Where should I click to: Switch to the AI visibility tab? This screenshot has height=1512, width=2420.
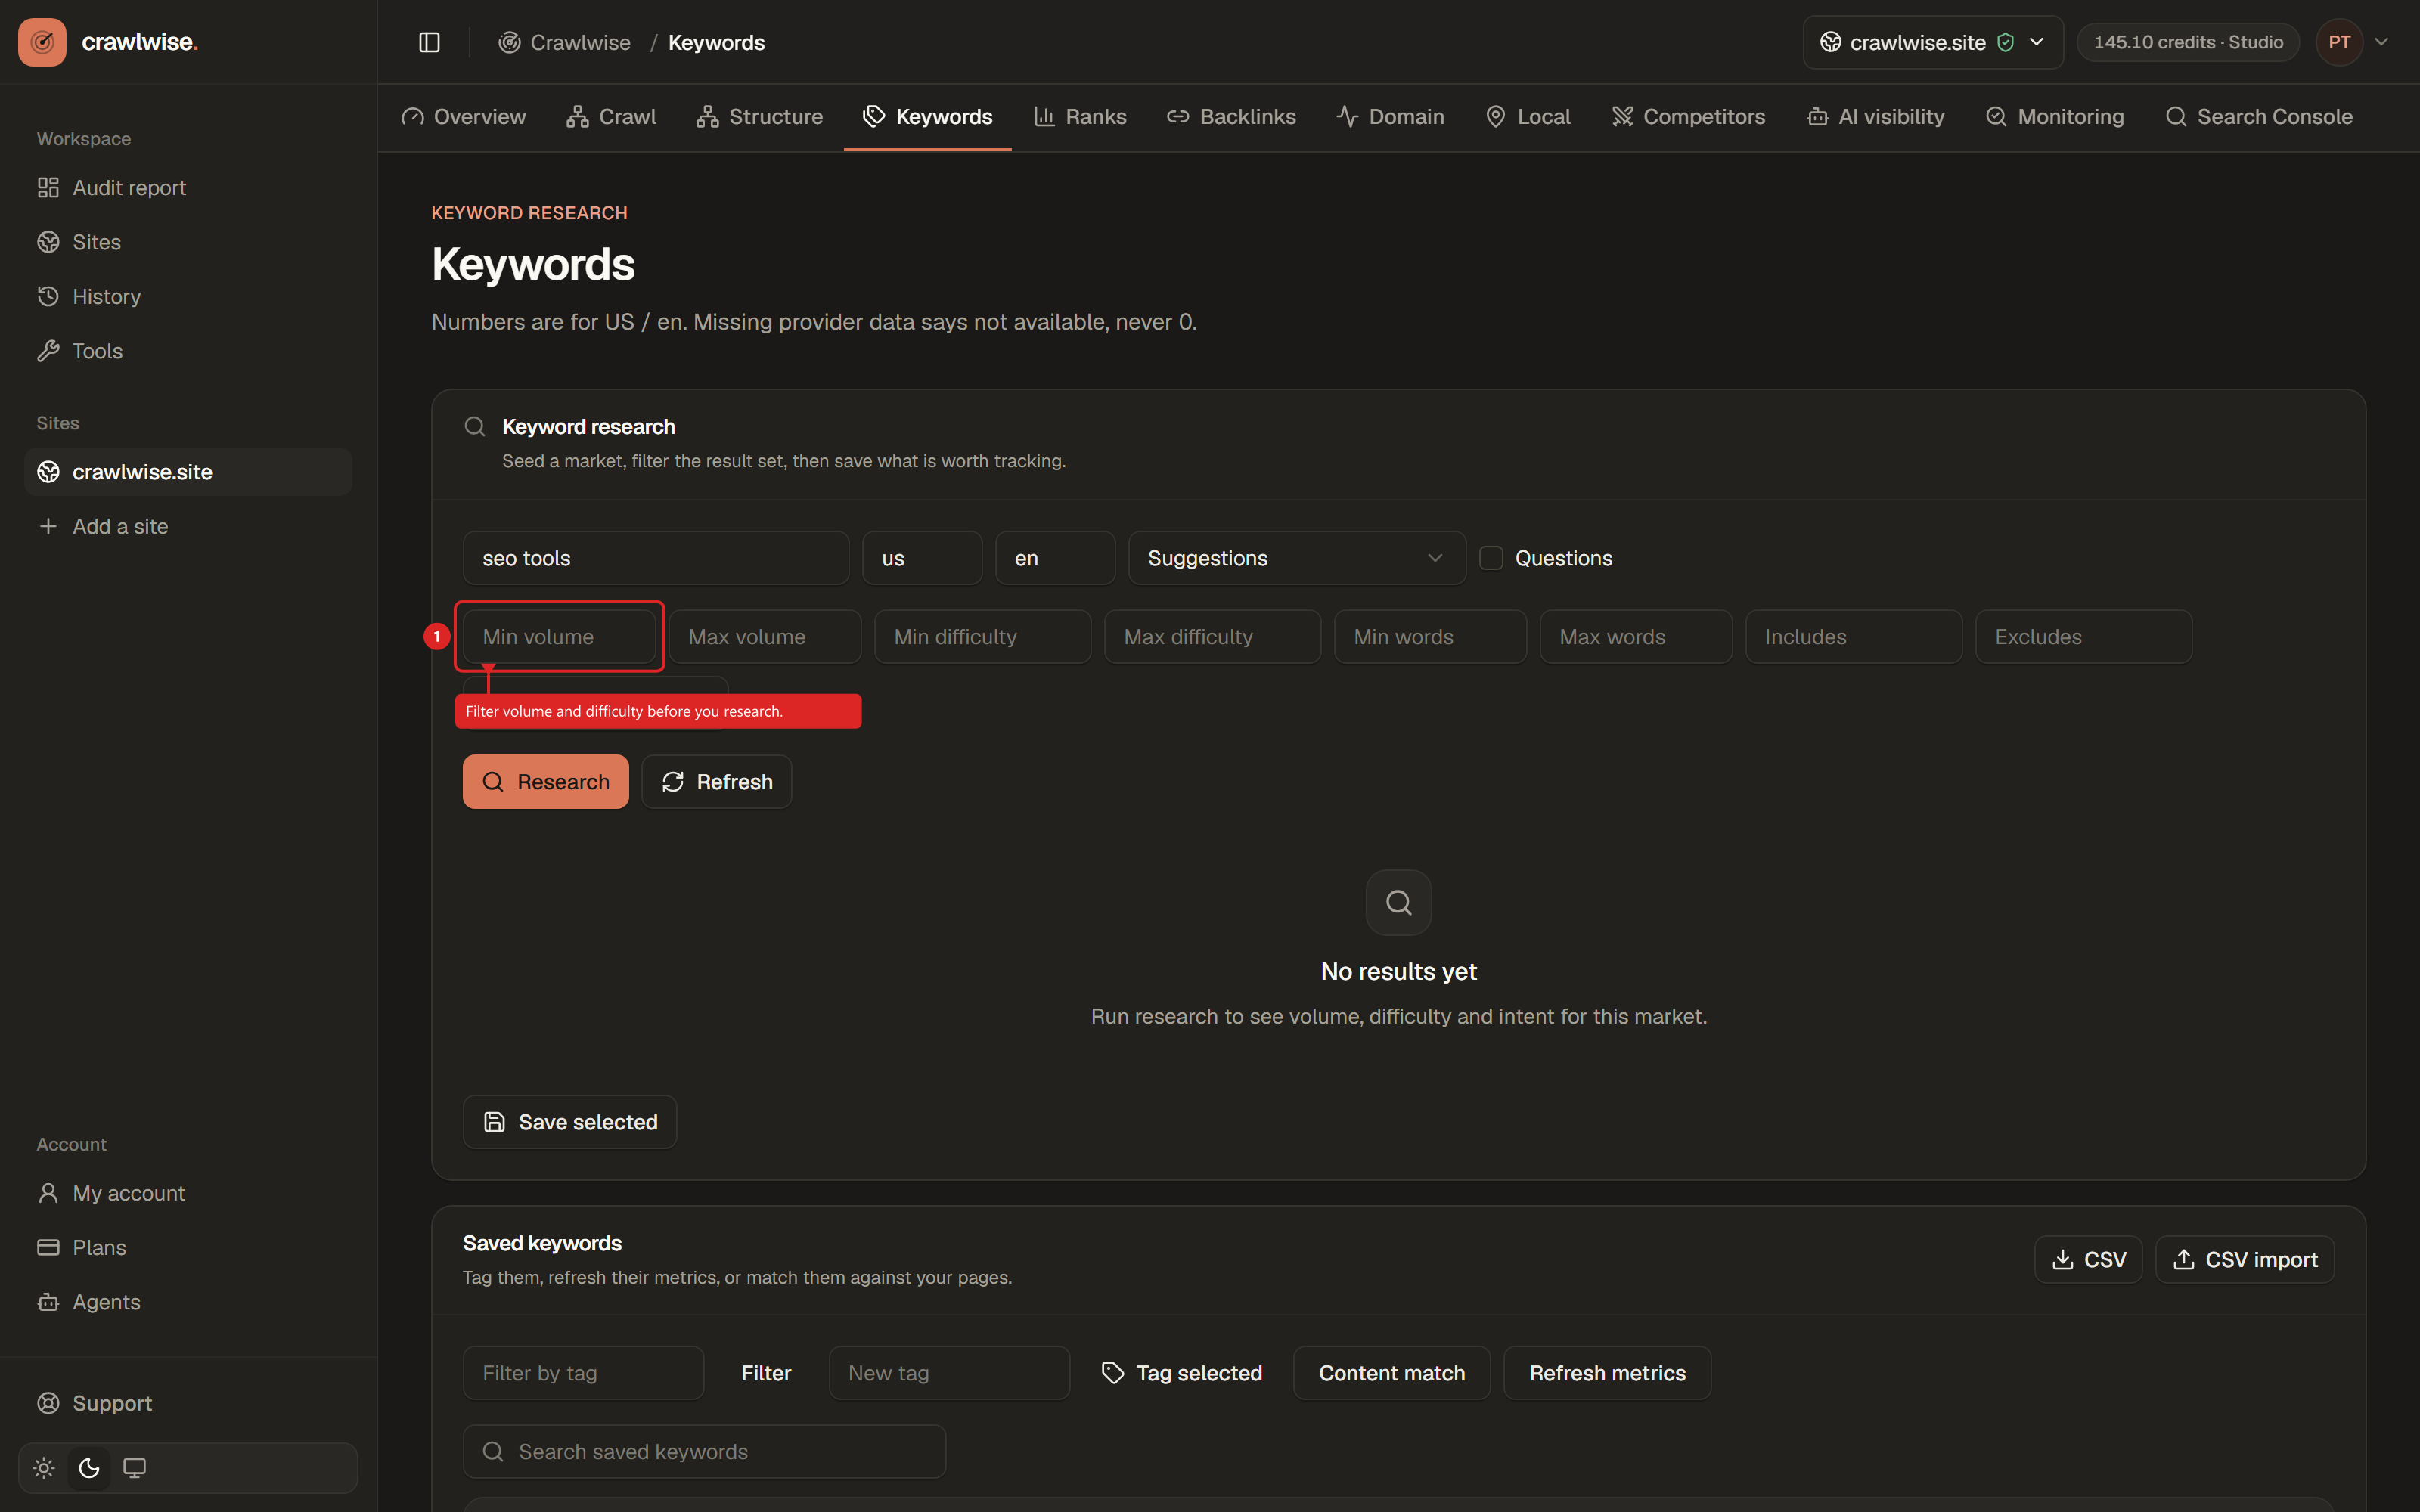(x=1876, y=117)
